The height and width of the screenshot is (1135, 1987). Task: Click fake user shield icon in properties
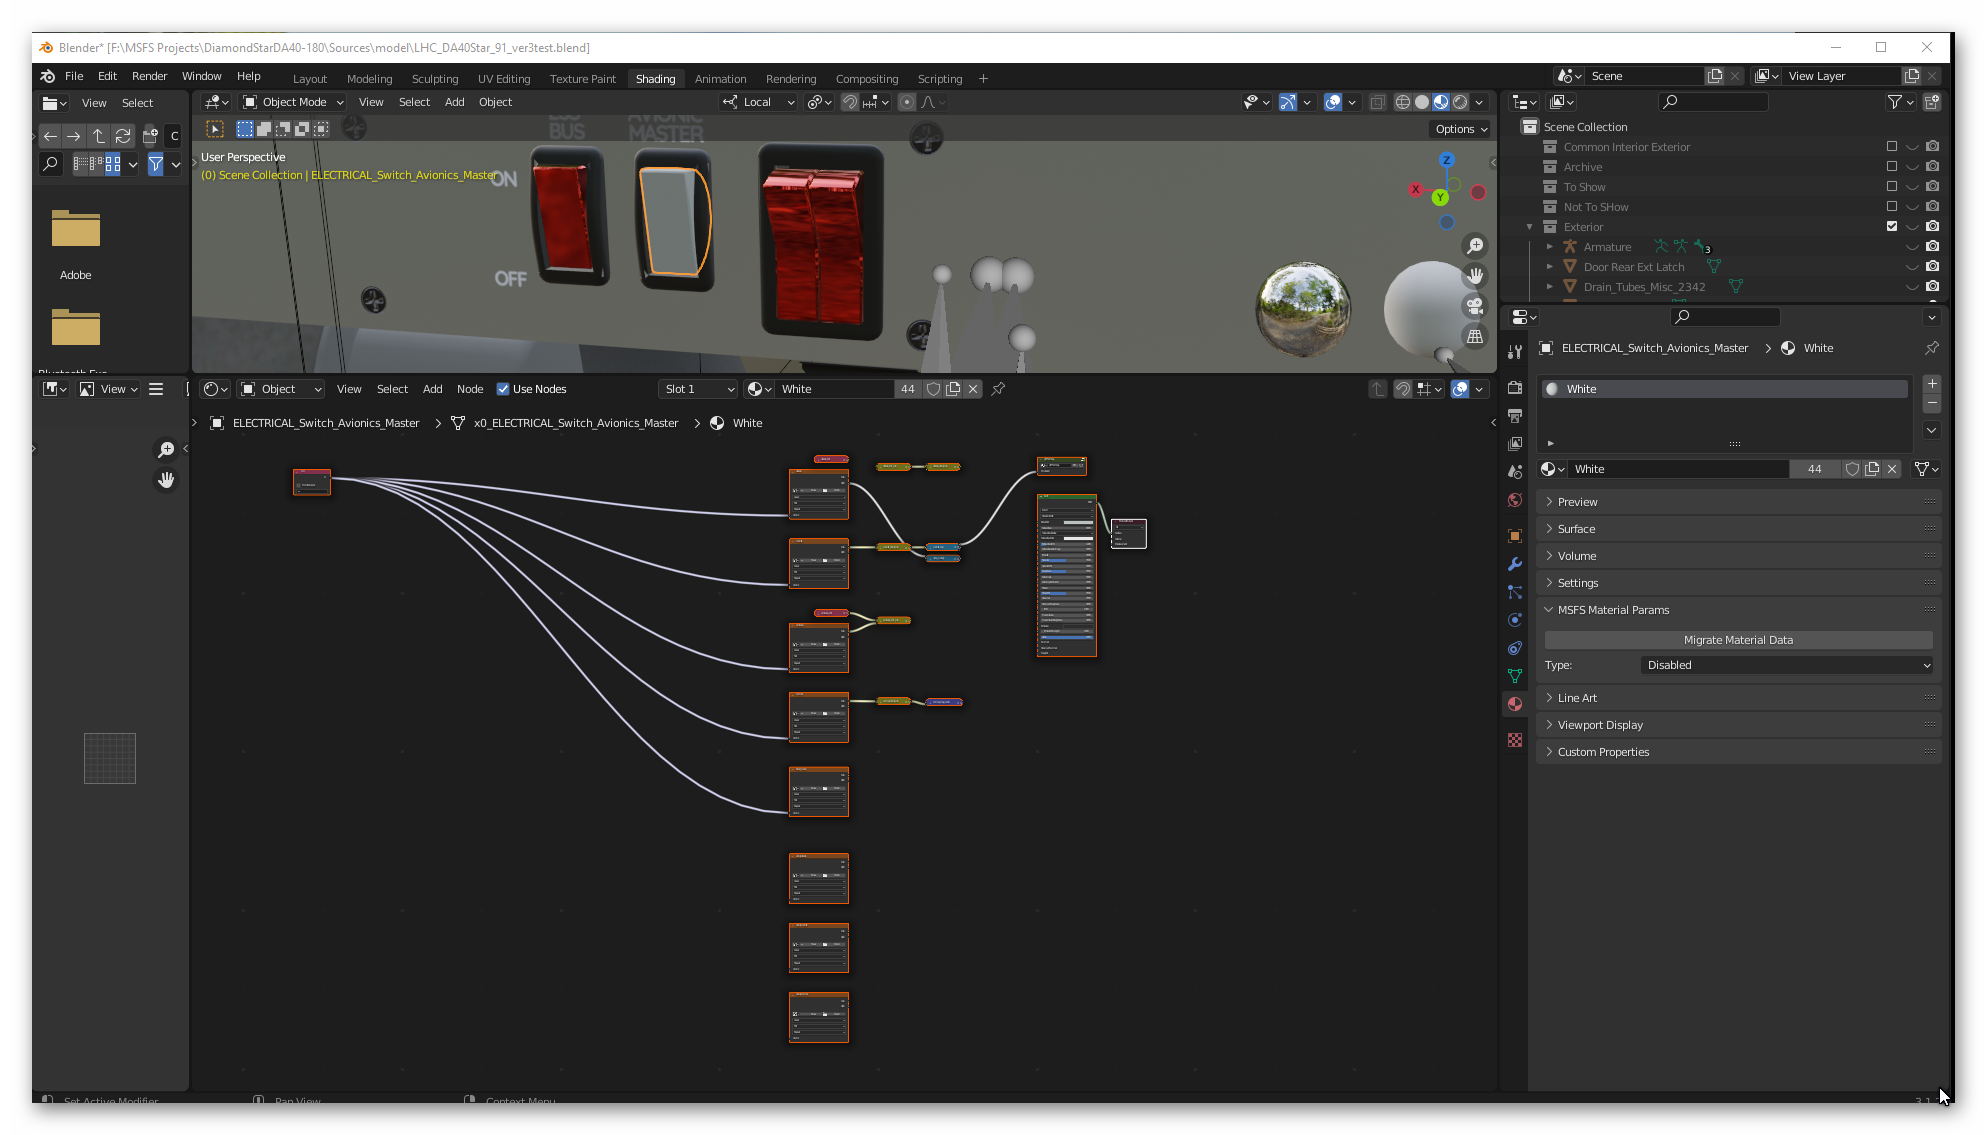click(1852, 469)
